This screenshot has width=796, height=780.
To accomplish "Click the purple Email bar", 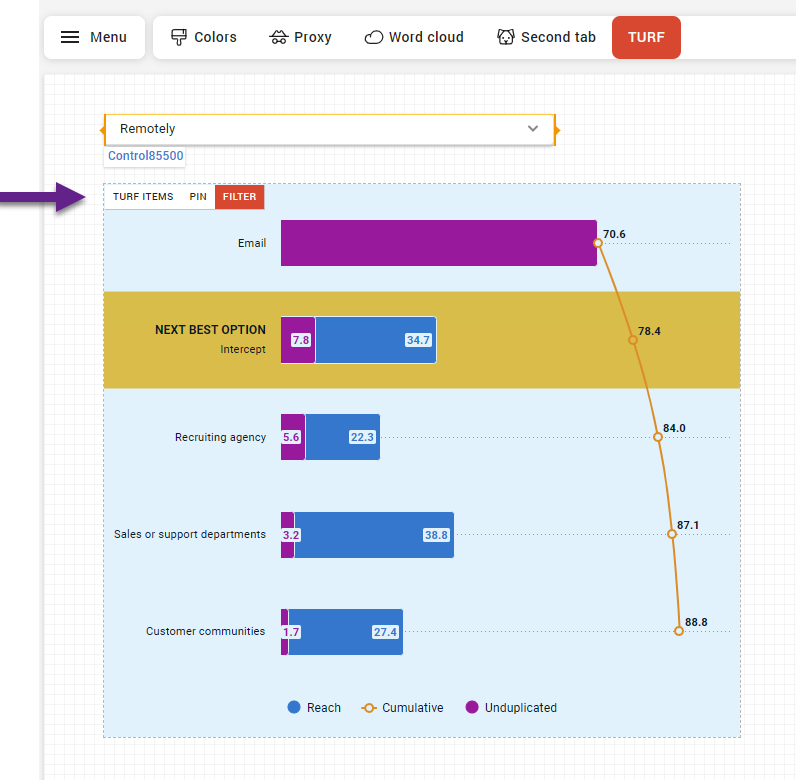I will [438, 243].
